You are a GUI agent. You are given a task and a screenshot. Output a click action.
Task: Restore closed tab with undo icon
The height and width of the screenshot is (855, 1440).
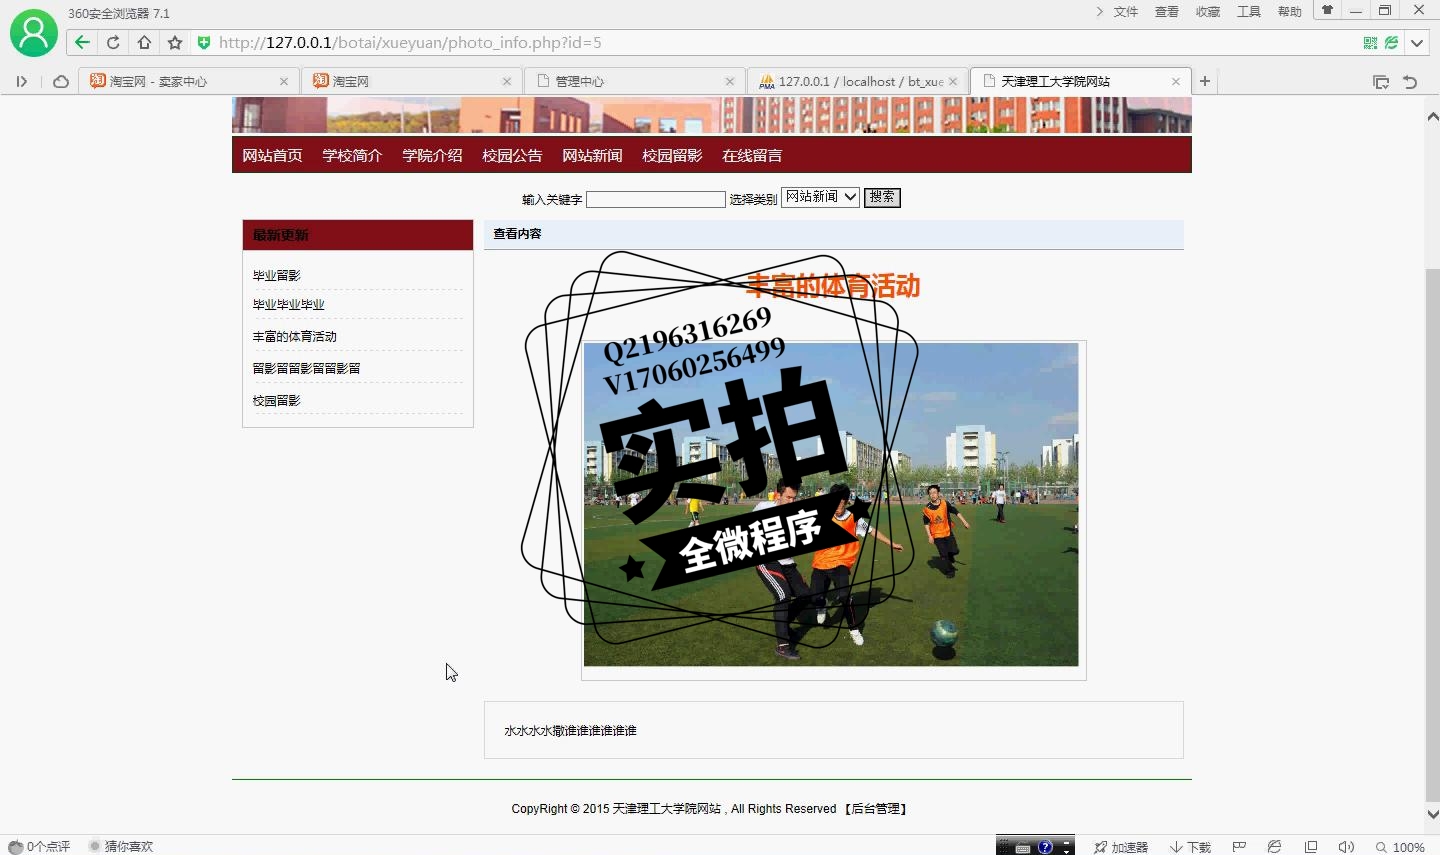(x=1410, y=82)
